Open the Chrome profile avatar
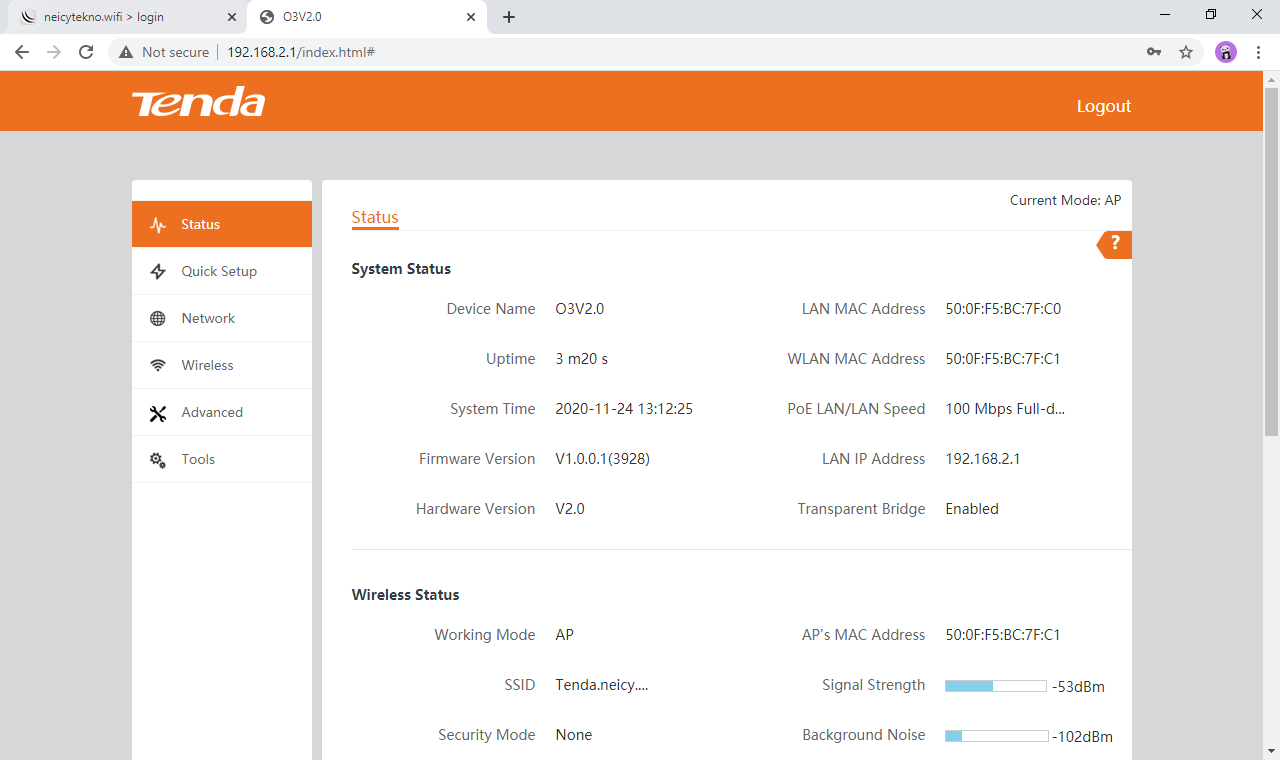Screen dimensions: 1280x760 pyautogui.click(x=1226, y=52)
